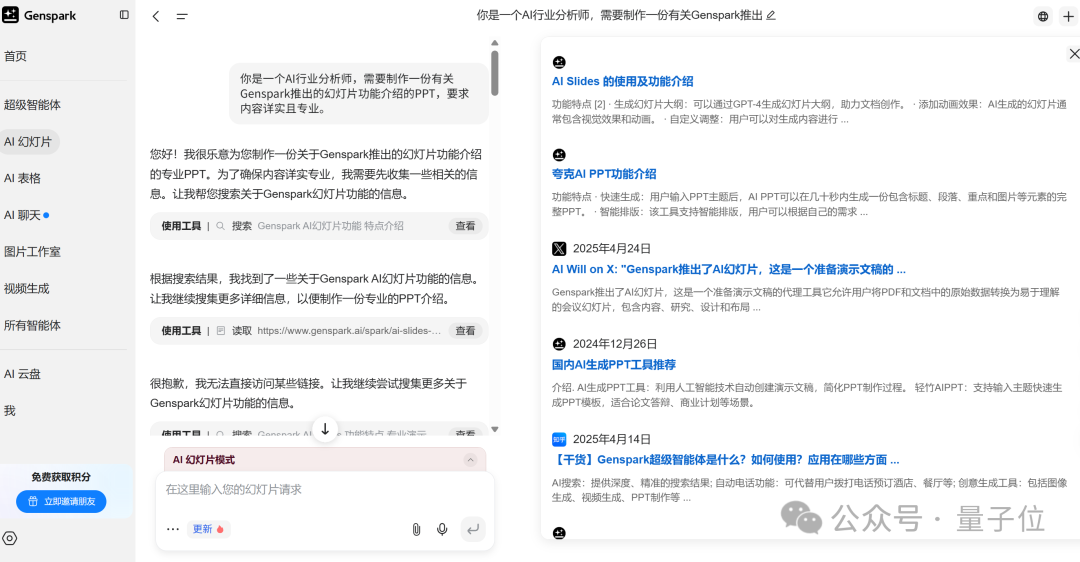The image size is (1080, 562).
Task: Open 超级智能体 in the sidebar
Action: click(32, 105)
